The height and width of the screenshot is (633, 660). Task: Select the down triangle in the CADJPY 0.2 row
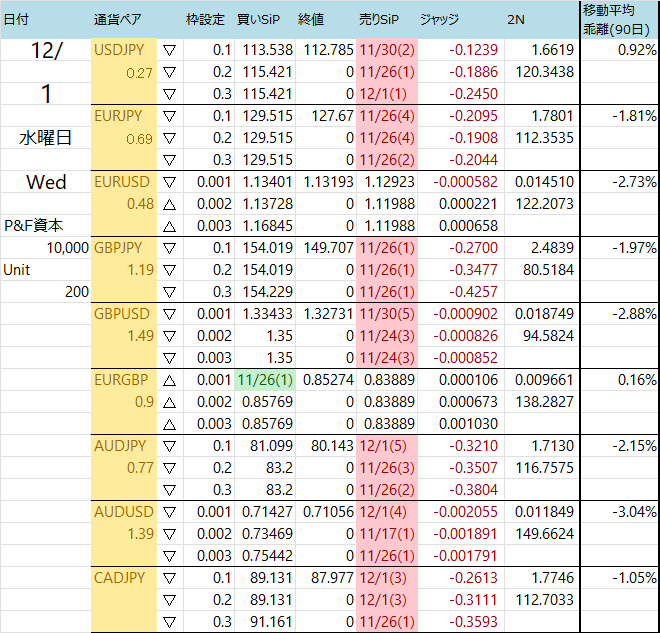169,601
